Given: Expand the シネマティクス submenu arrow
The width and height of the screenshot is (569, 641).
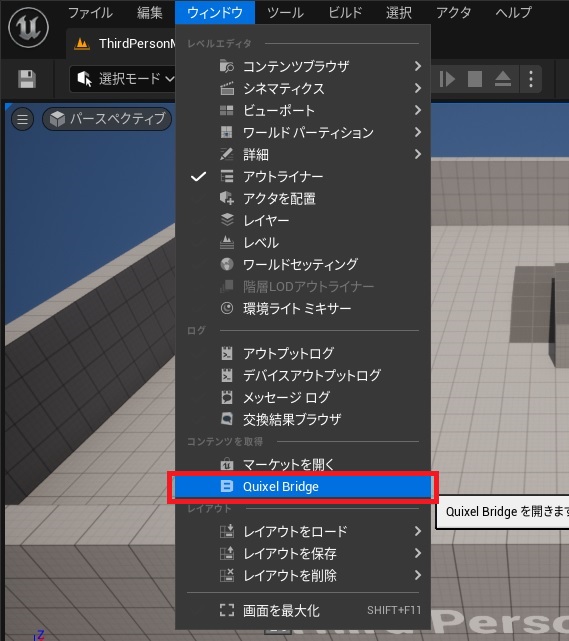Looking at the screenshot, I should click(x=417, y=88).
